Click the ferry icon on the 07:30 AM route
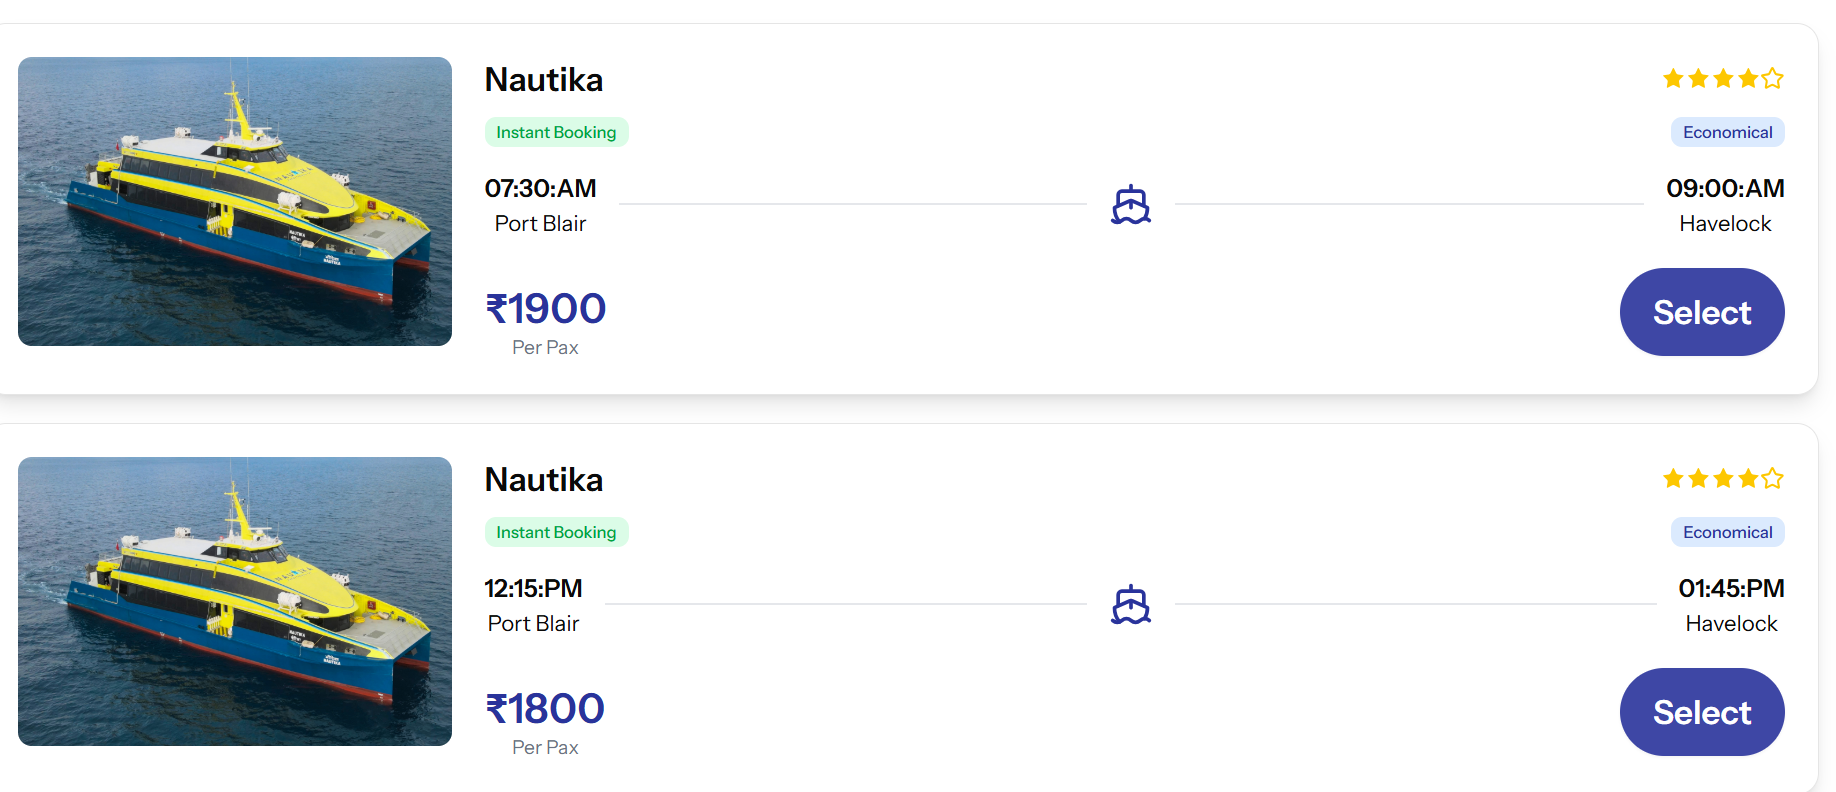 pos(1131,205)
